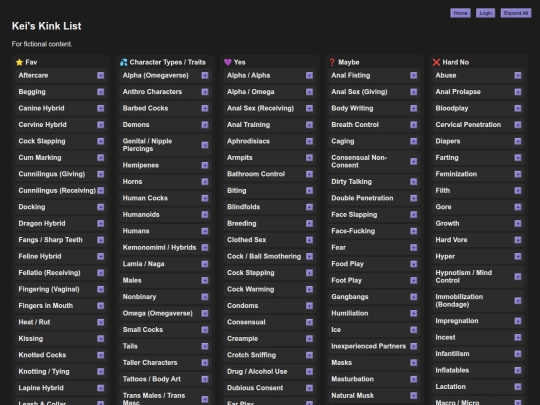Open the Login page
540x405 pixels.
(485, 13)
